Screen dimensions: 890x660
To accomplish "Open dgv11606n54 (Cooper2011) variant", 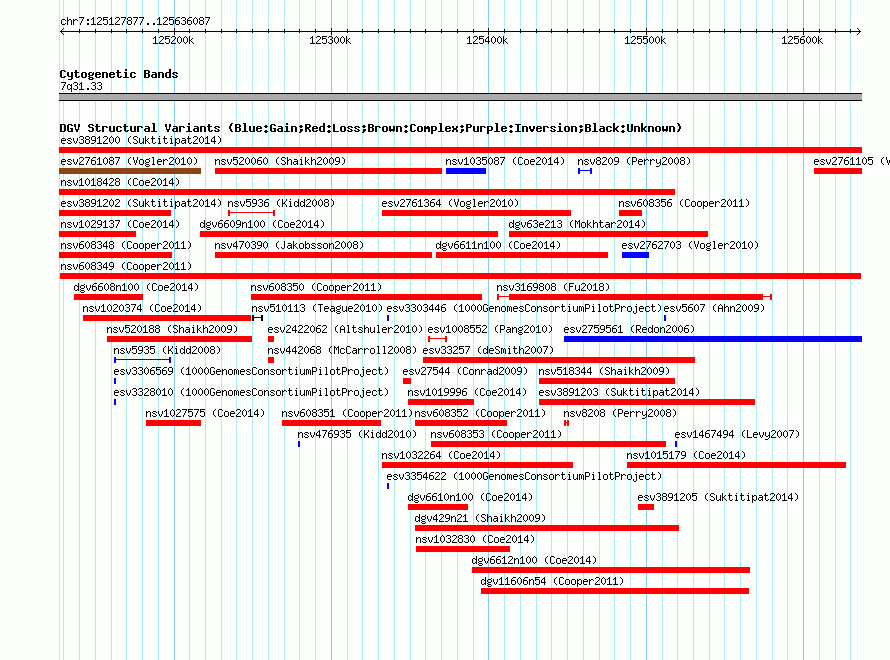I will tap(552, 581).
